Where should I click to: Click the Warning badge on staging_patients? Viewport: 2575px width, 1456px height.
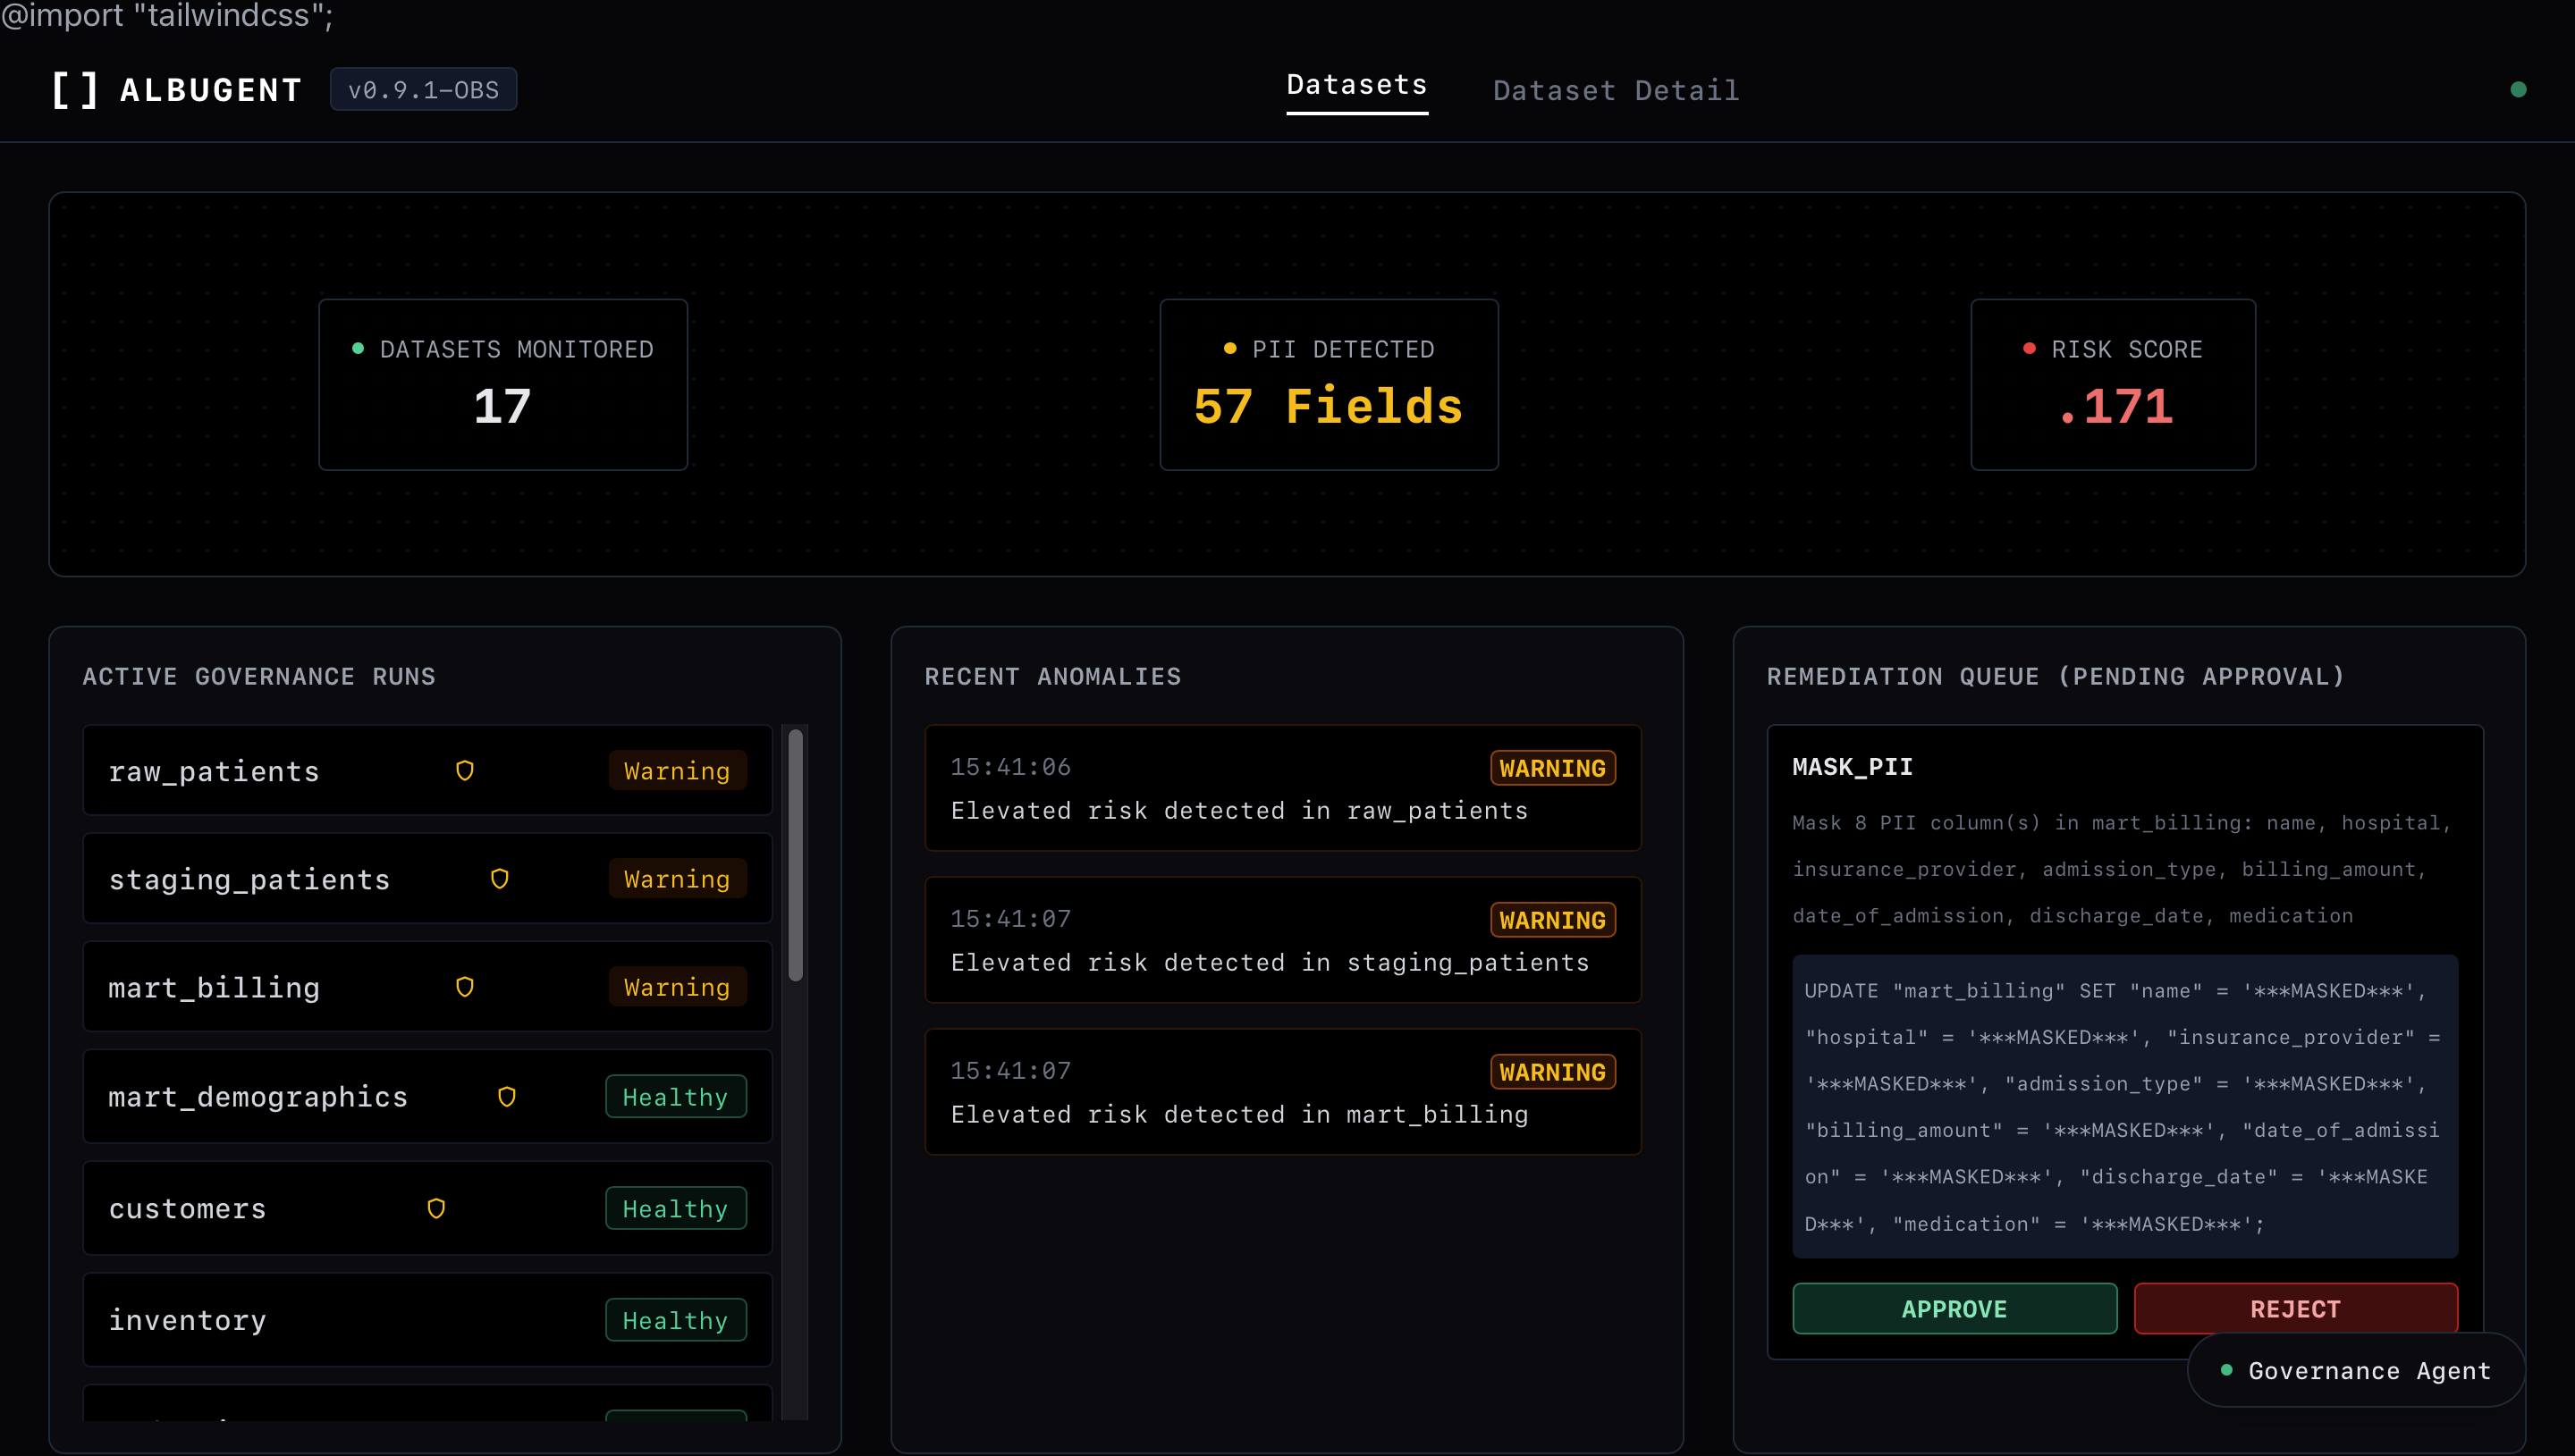[677, 878]
